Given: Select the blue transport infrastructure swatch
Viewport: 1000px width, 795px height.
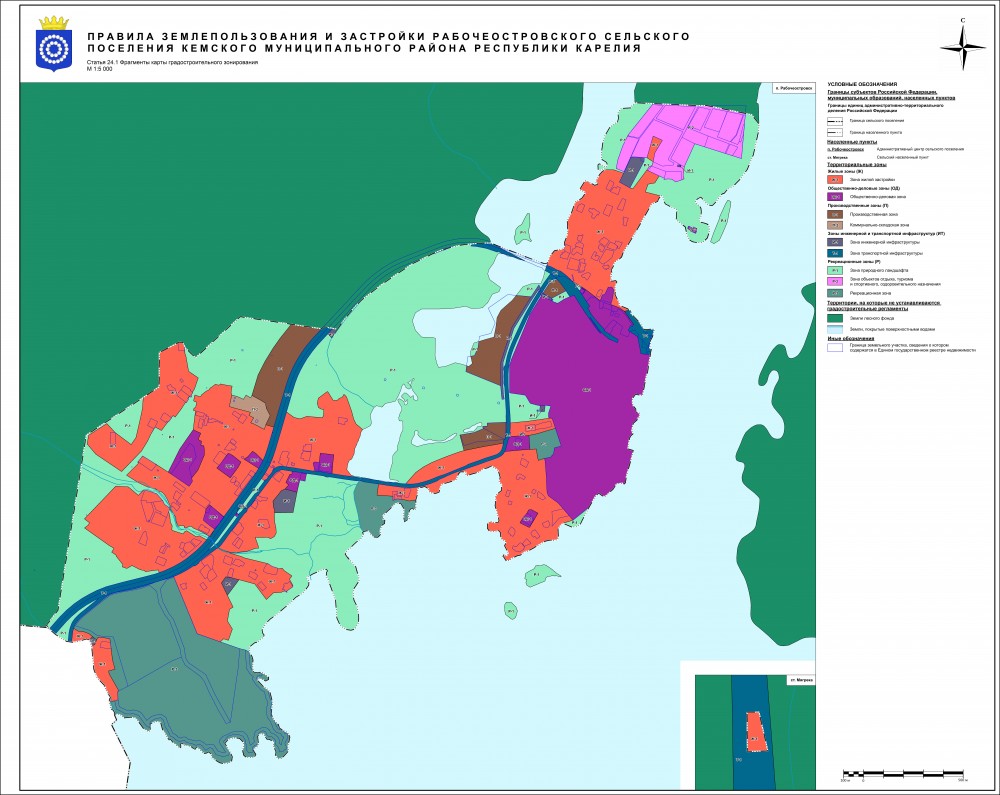Looking at the screenshot, I should point(835,254).
